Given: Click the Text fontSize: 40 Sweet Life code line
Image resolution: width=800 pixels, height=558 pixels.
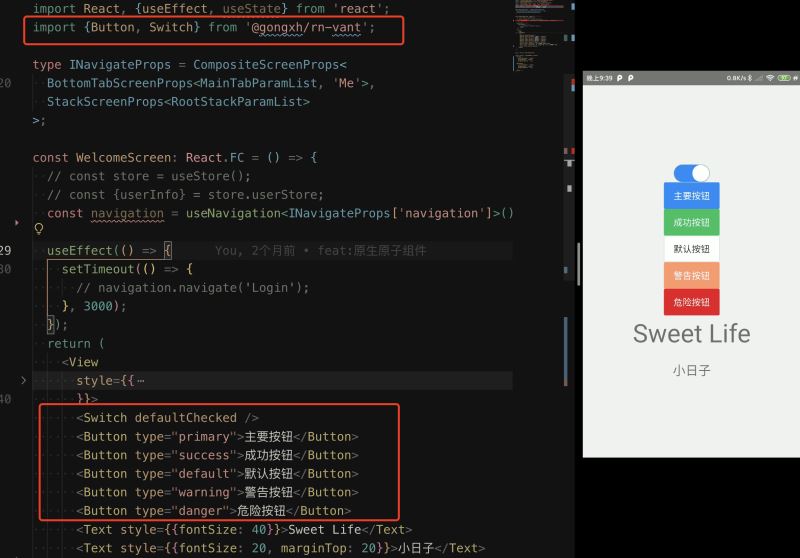Looking at the screenshot, I should click(244, 529).
